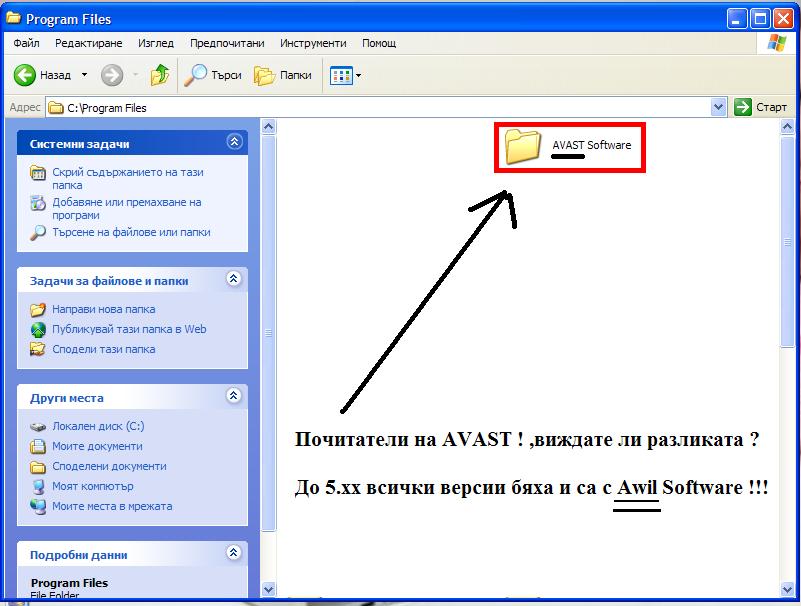Open the Назад history dropdown arrow
801x606 pixels.
84,75
